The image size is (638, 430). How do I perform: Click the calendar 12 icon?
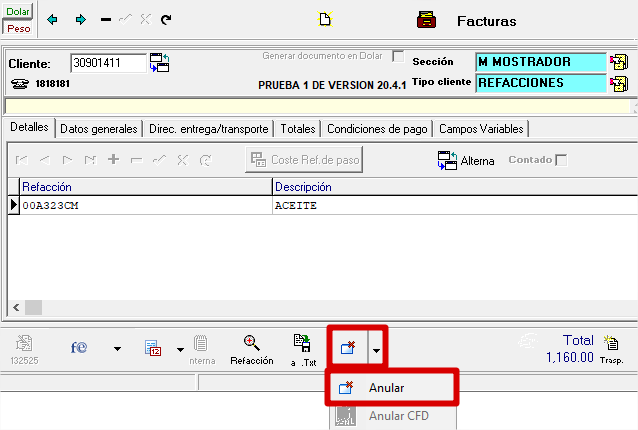[153, 348]
